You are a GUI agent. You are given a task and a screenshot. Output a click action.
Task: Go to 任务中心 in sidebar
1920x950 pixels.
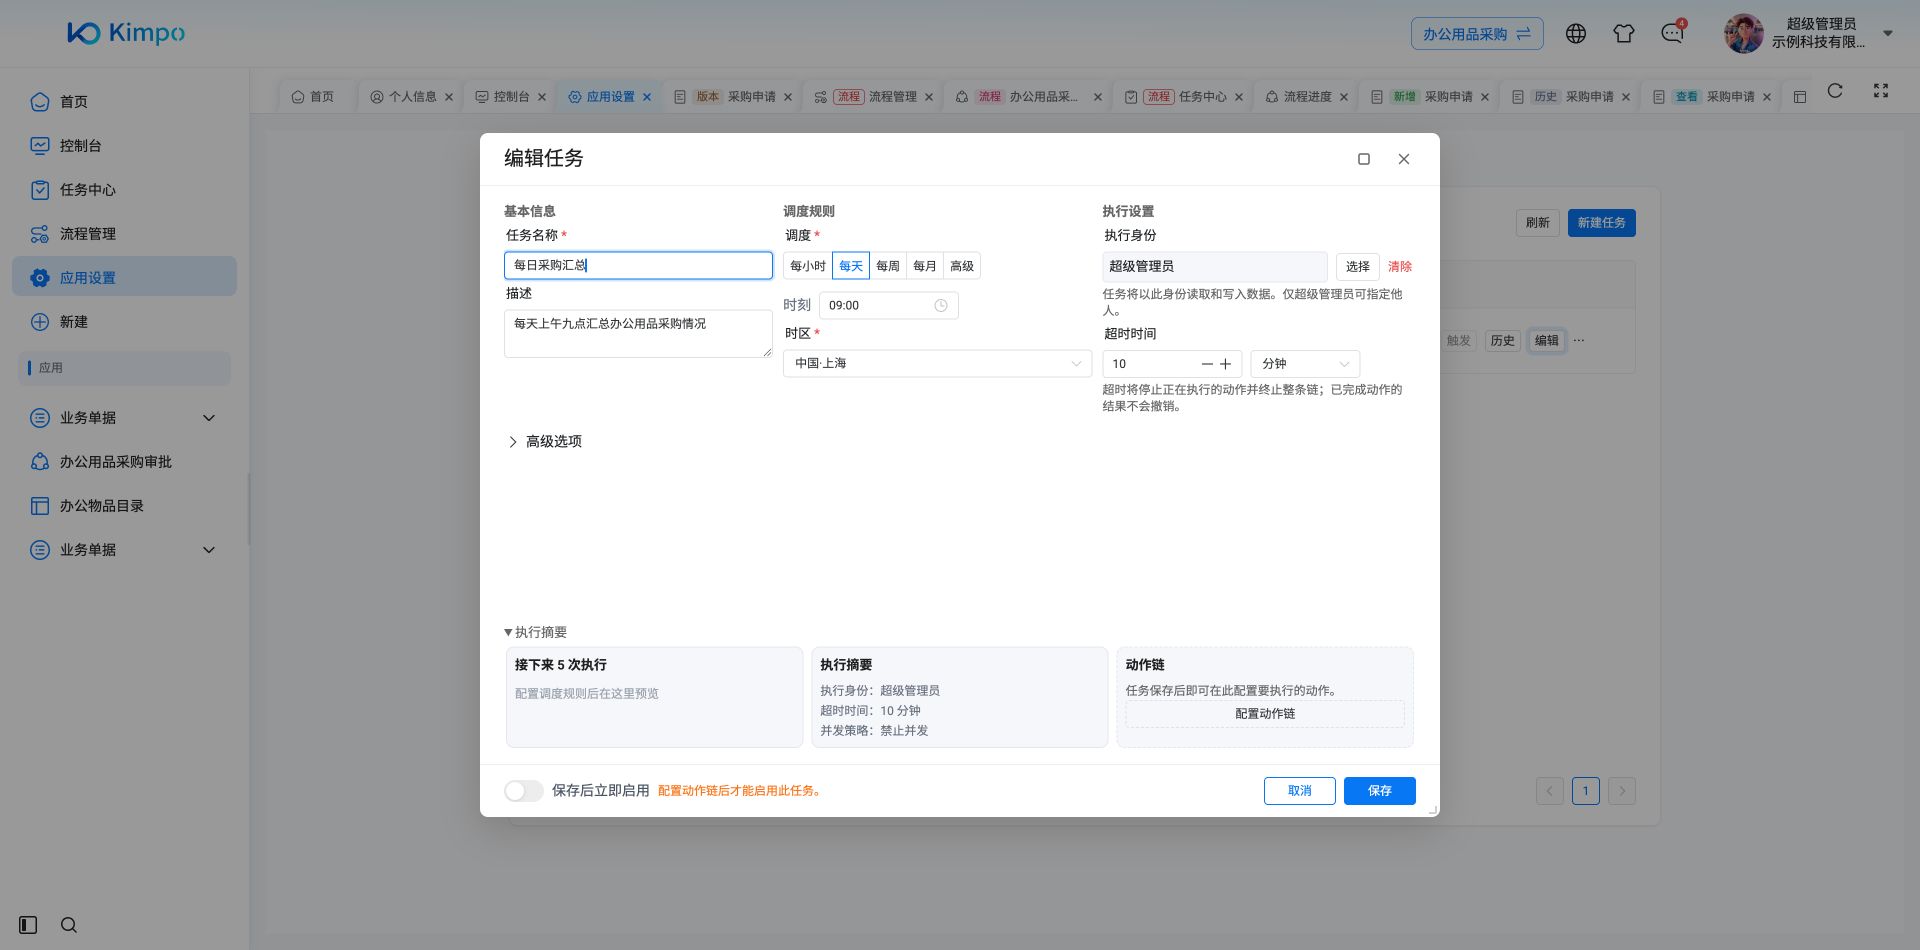[124, 190]
